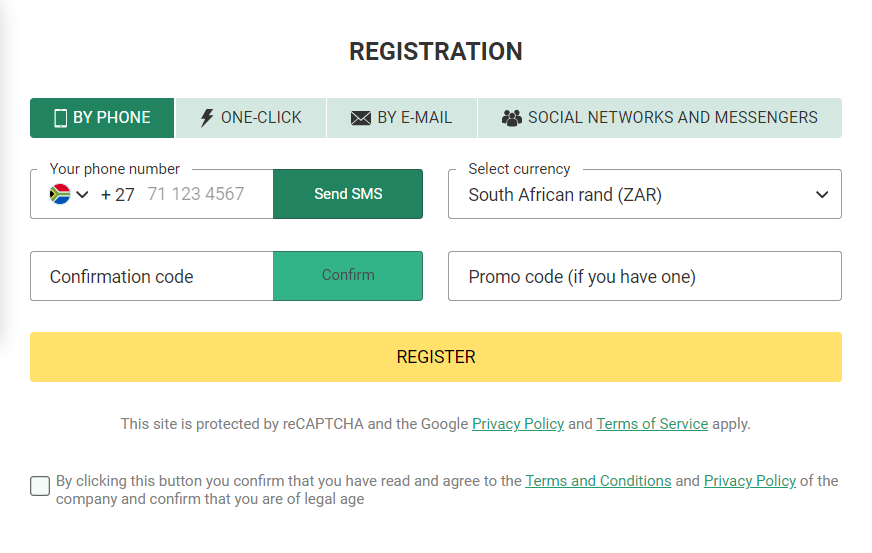This screenshot has height=553, width=872.
Task: Open Google Terms of Service link
Action: 652,424
